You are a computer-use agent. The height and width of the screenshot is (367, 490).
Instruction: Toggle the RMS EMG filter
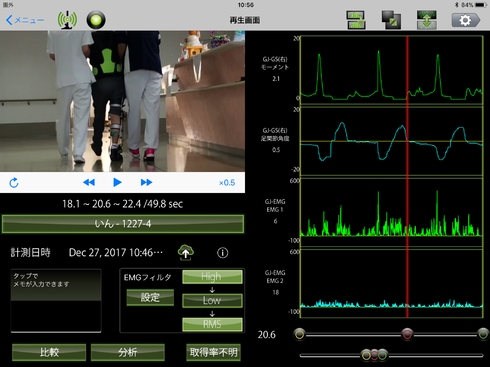click(212, 324)
